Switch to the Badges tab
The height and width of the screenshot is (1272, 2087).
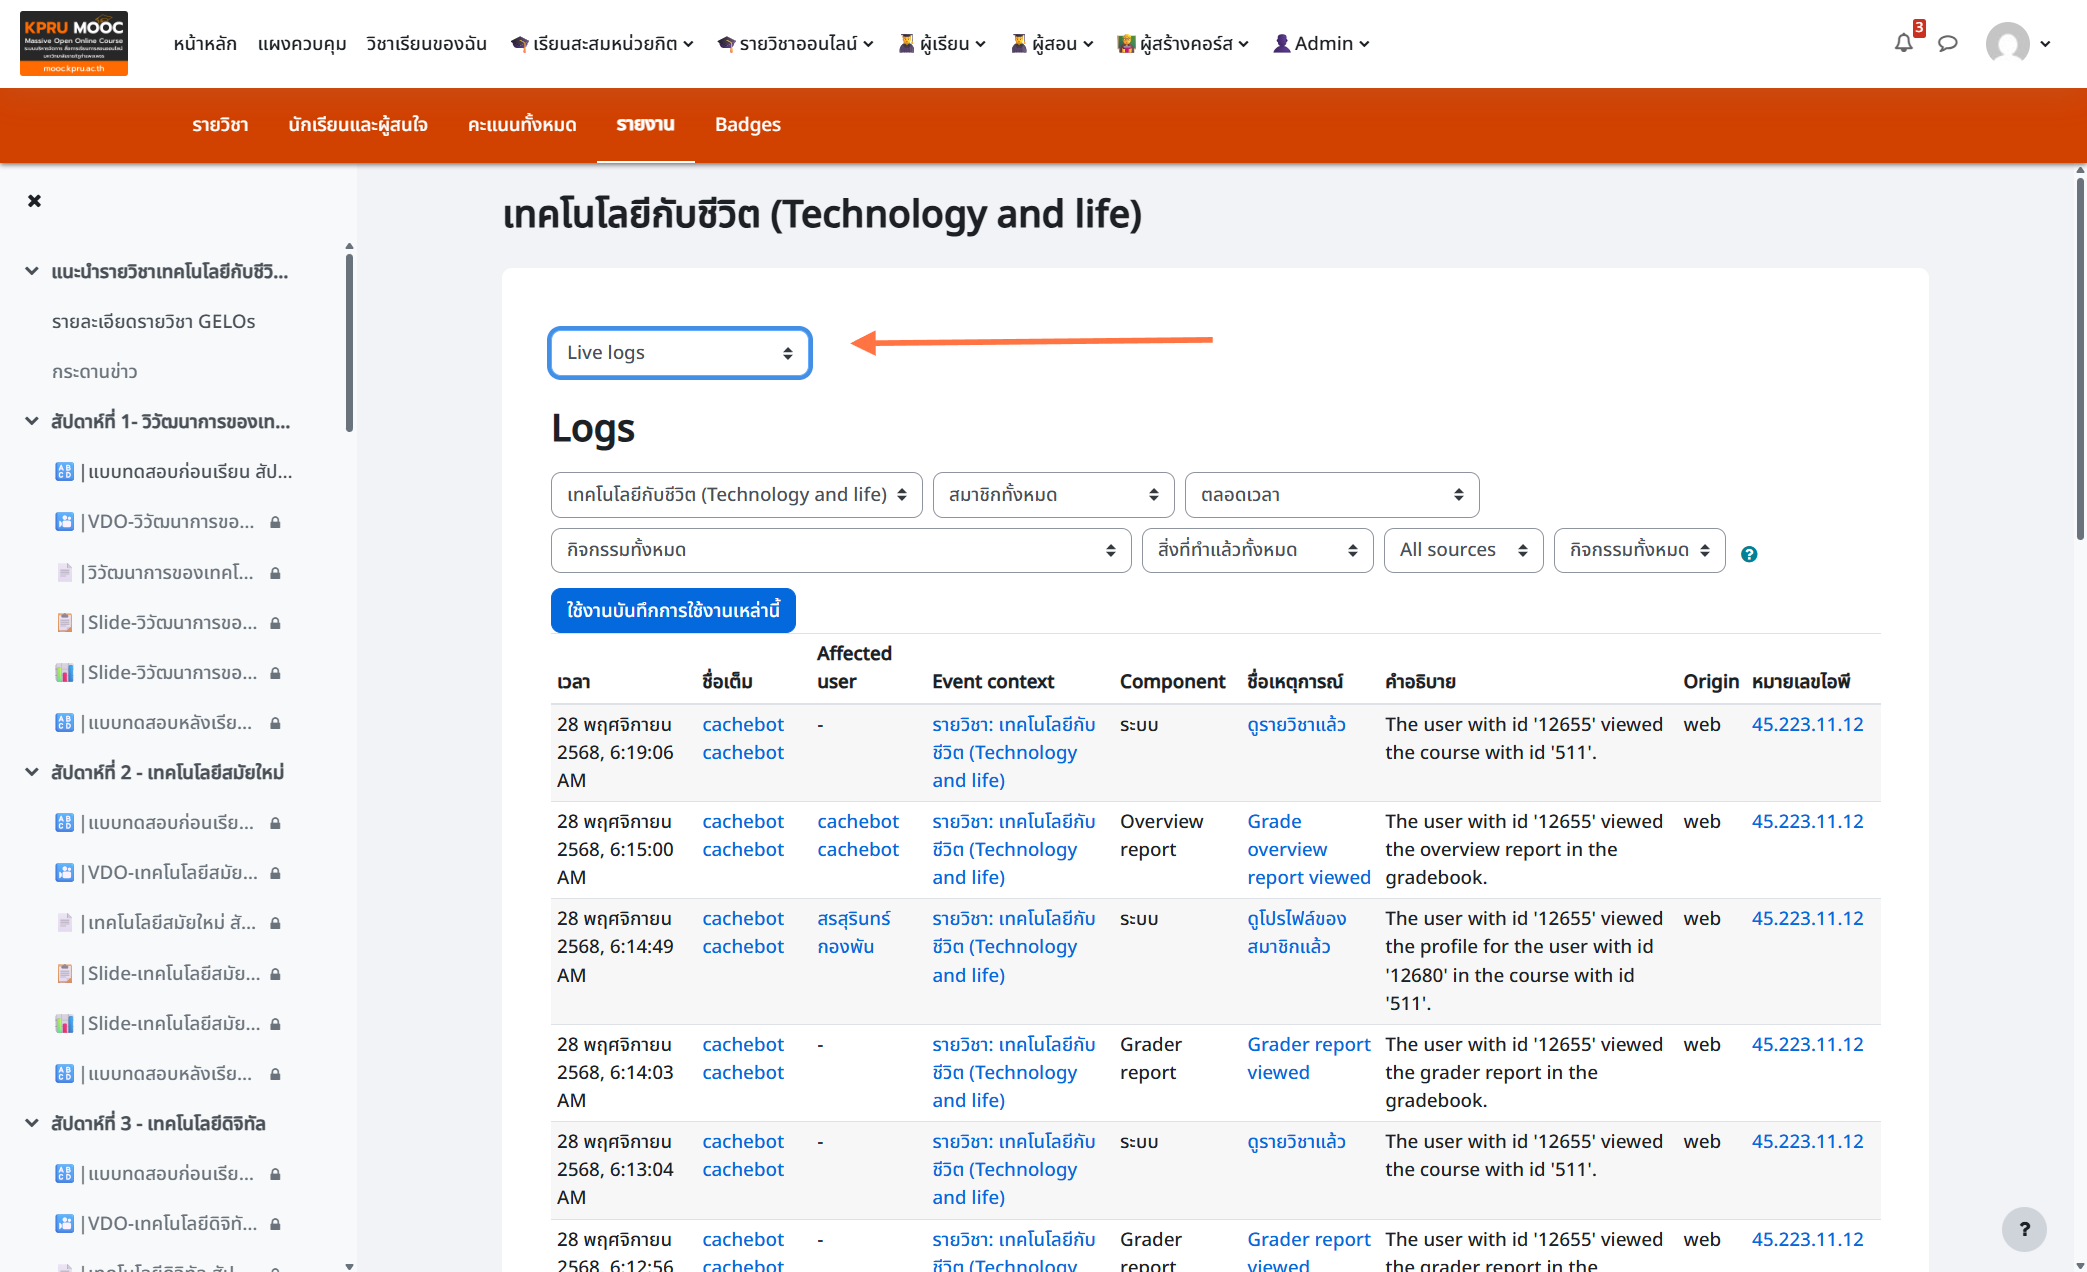(748, 125)
